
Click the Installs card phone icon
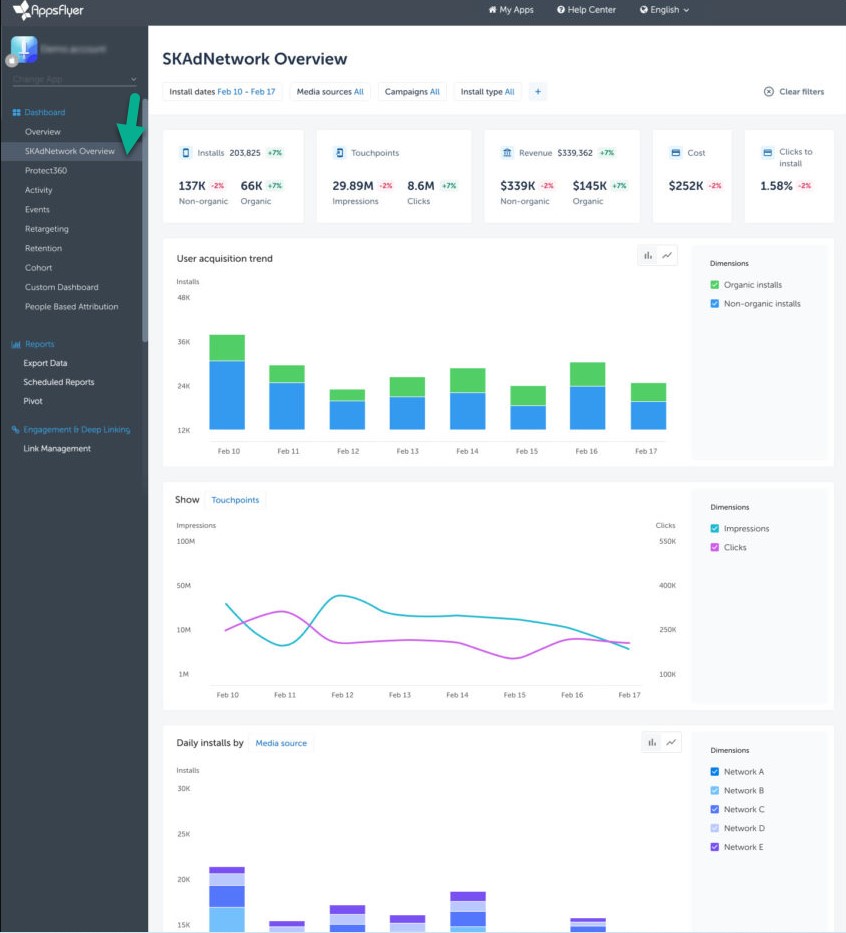coord(185,153)
